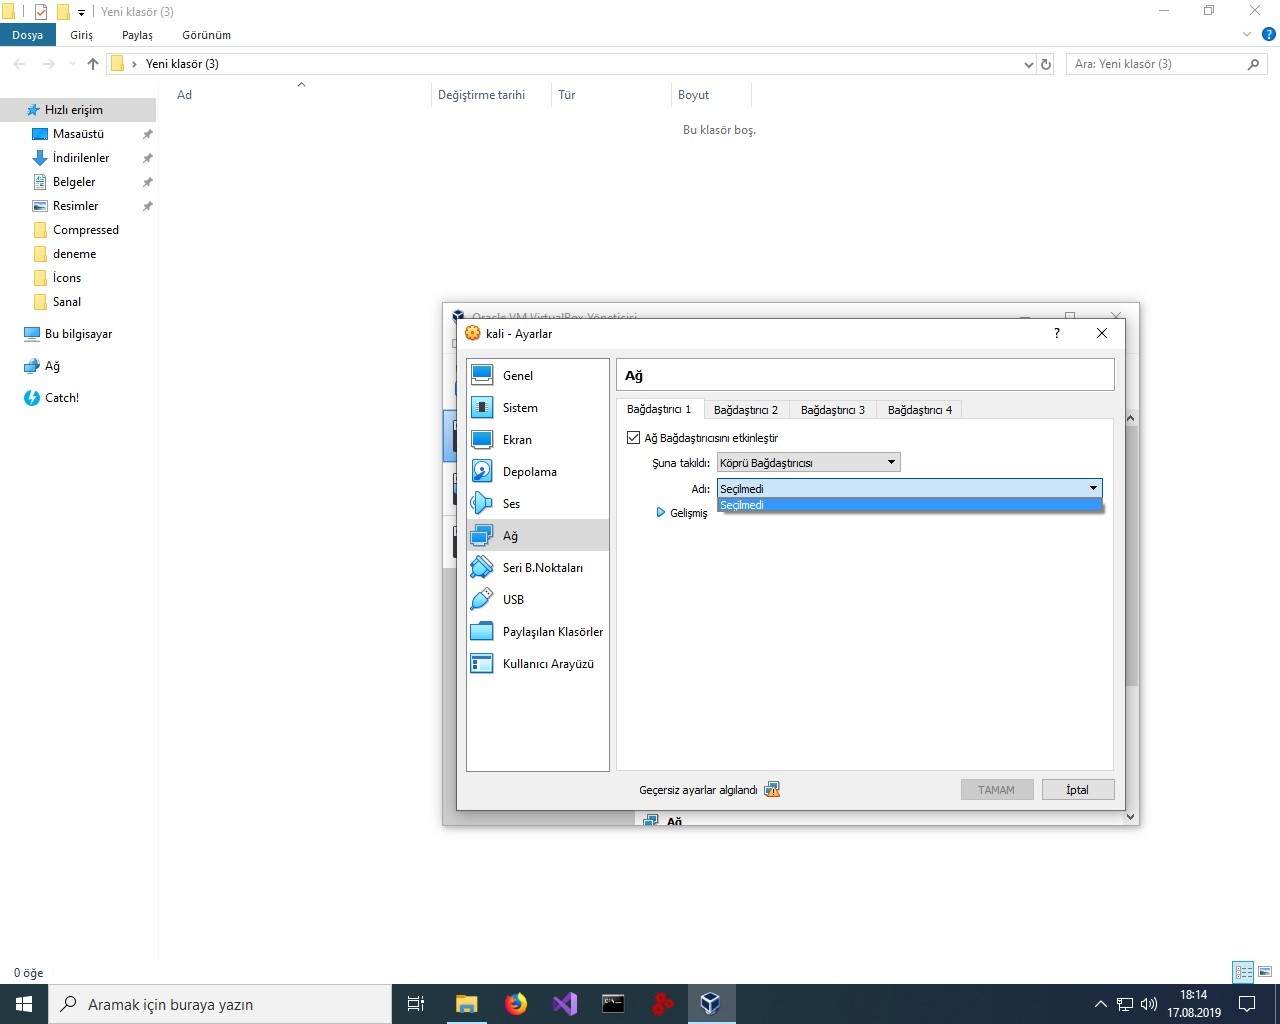Open Seri B.Noktaları serial ports settings
The width and height of the screenshot is (1280, 1024).
point(538,567)
